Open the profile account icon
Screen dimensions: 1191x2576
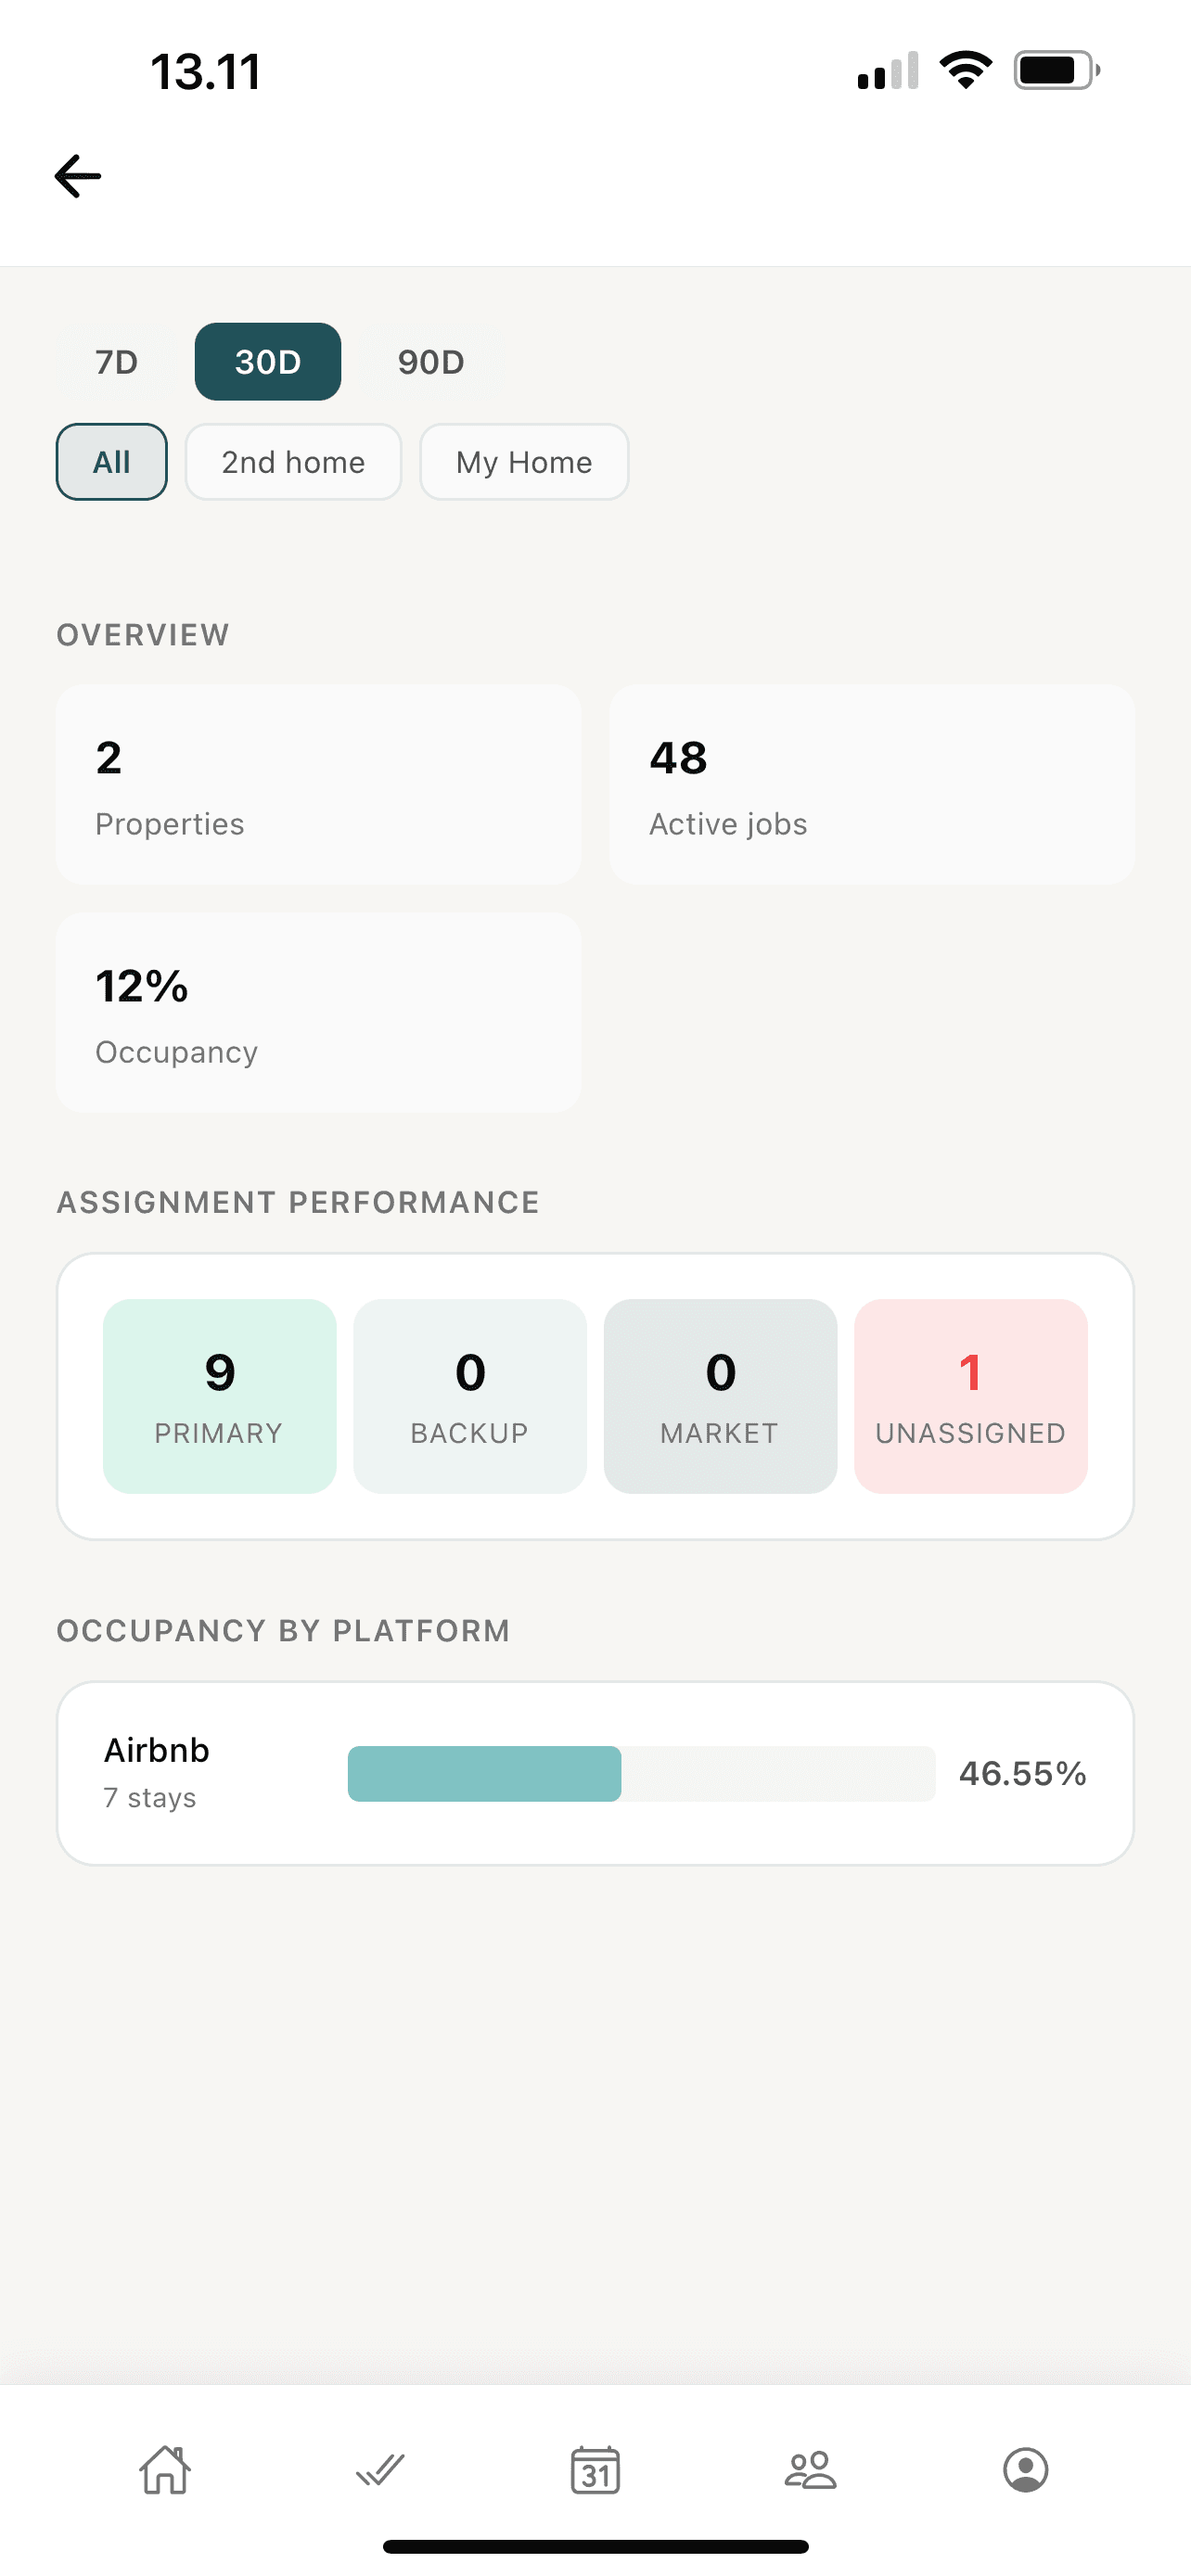tap(1026, 2470)
